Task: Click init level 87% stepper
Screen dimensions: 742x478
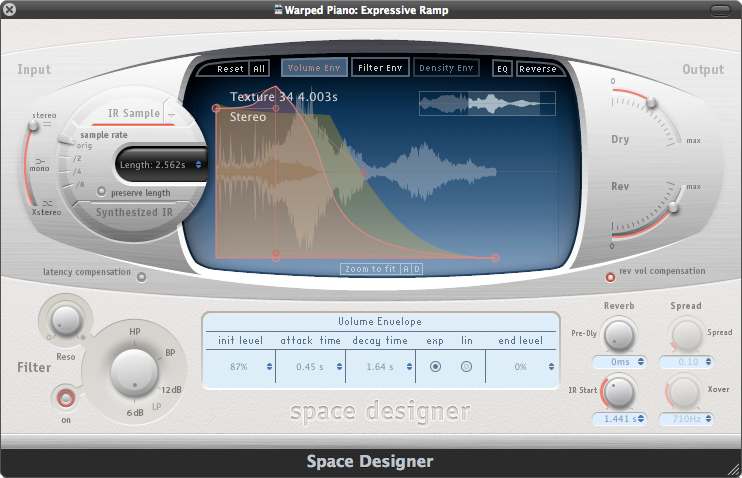Action: click(269, 366)
